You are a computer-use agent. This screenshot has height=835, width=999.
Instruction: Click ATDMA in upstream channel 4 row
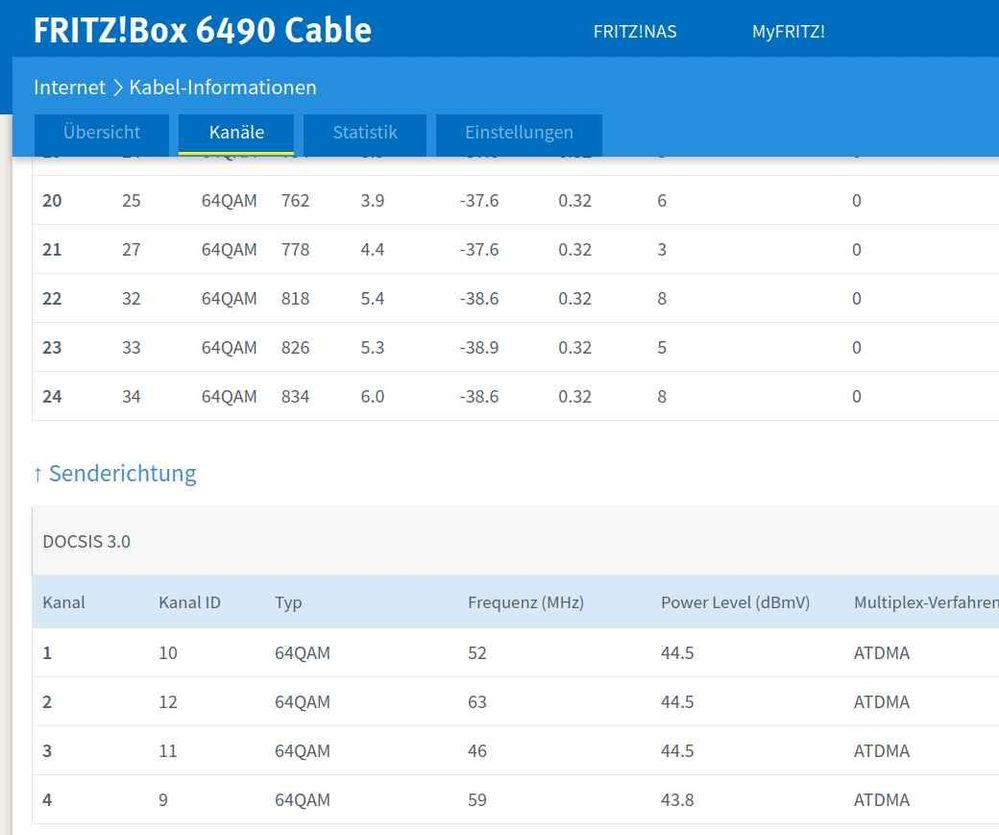click(882, 800)
